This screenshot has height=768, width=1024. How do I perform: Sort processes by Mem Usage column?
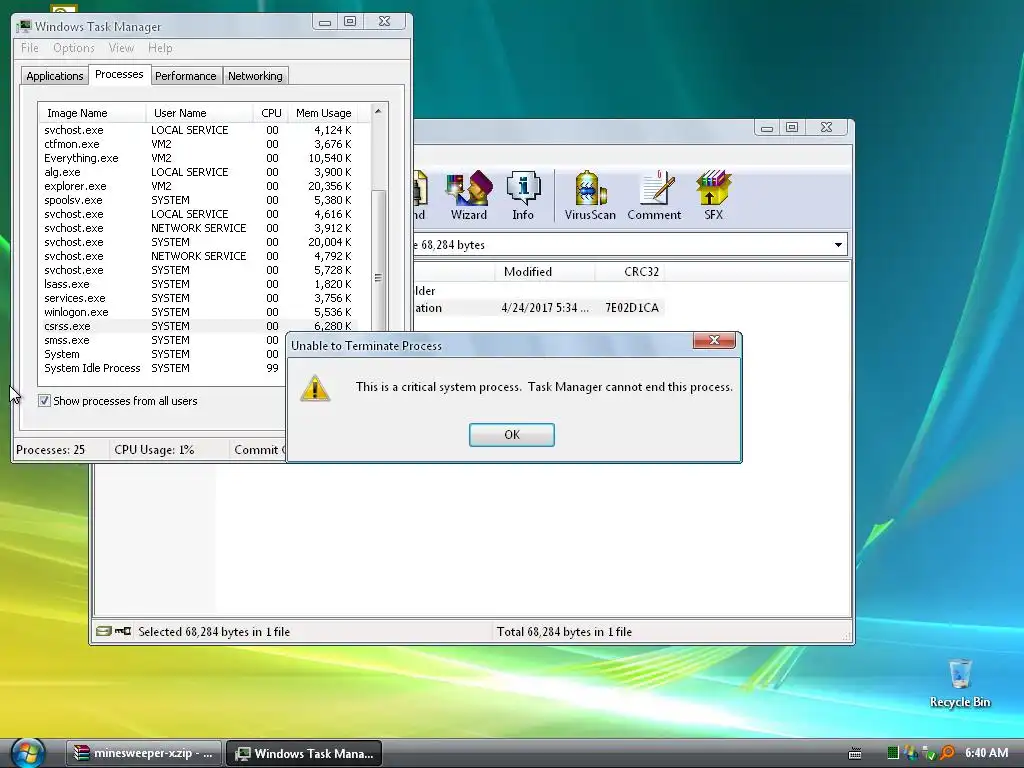click(x=323, y=113)
